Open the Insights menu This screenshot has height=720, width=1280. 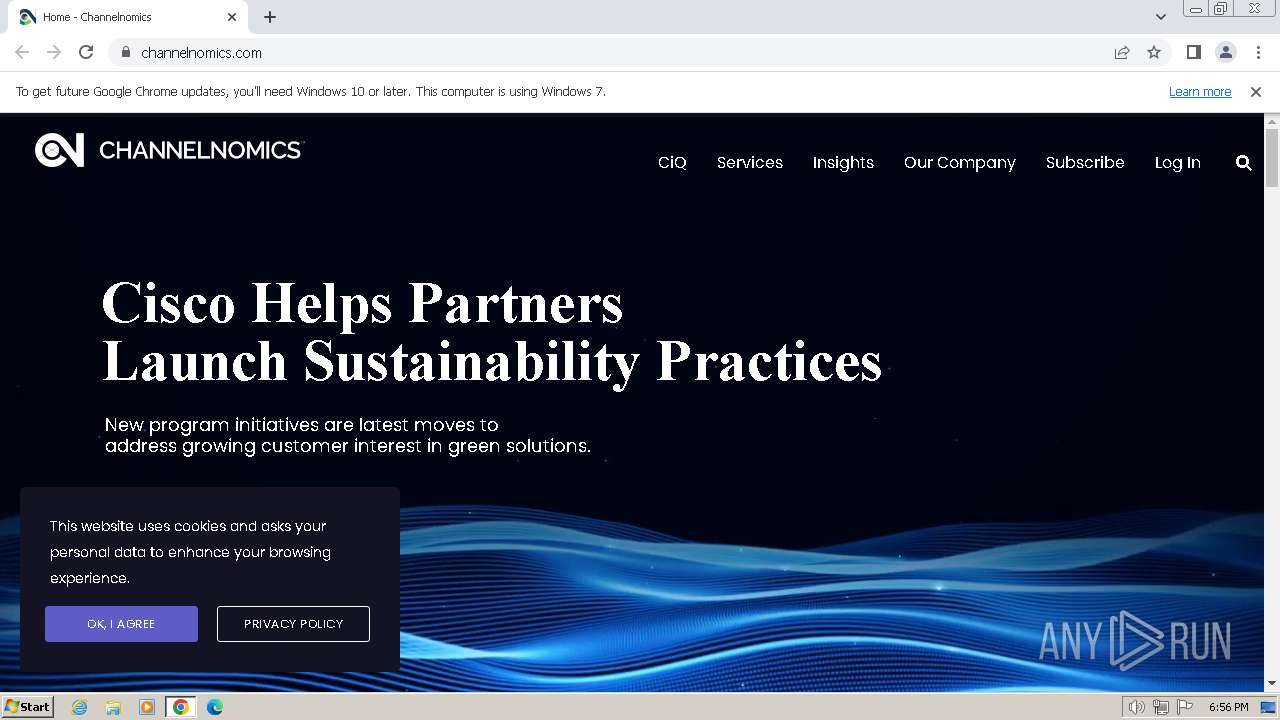(843, 162)
